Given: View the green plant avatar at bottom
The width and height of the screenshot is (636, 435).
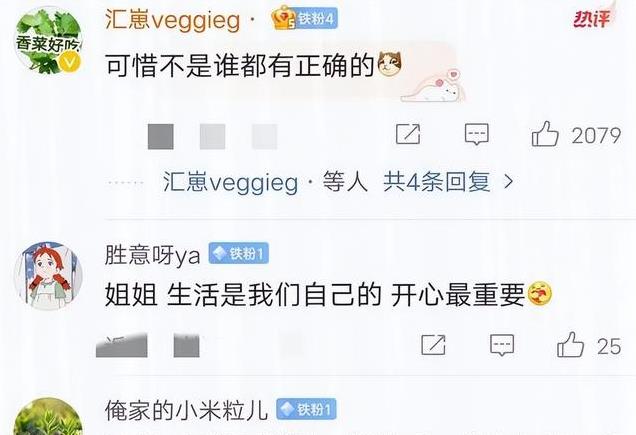Looking at the screenshot, I should click(x=48, y=416).
